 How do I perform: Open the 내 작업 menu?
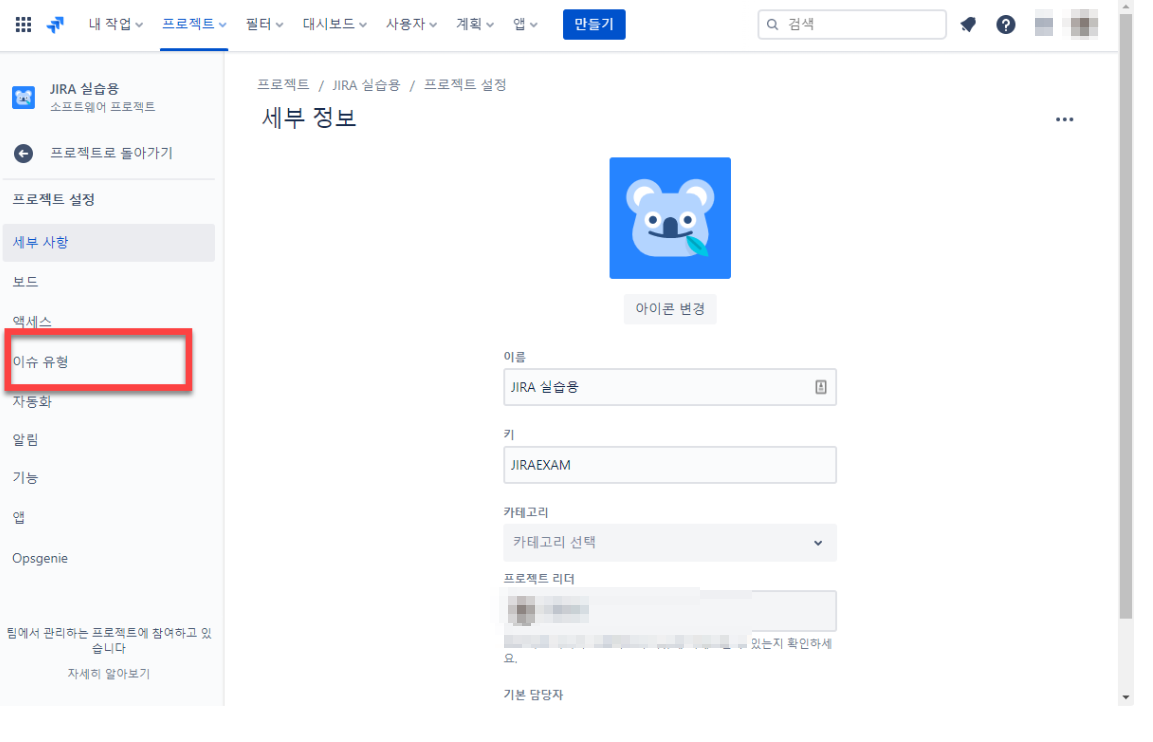point(115,24)
